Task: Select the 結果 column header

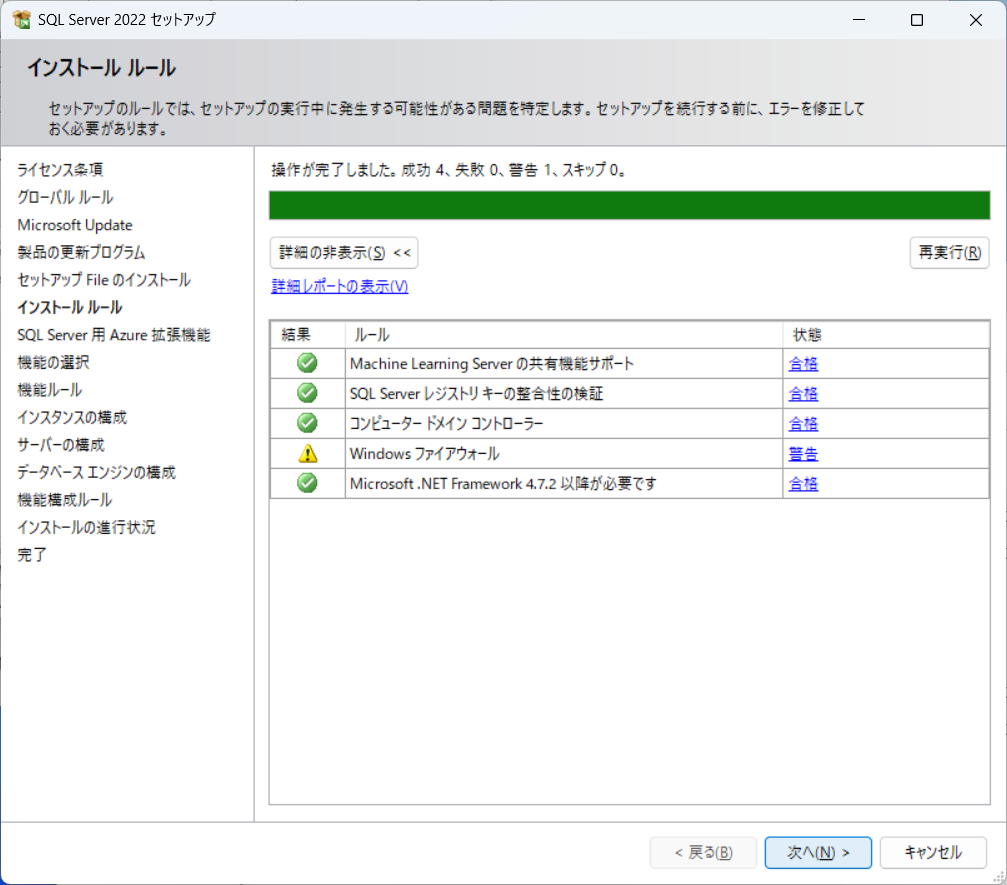Action: [297, 335]
